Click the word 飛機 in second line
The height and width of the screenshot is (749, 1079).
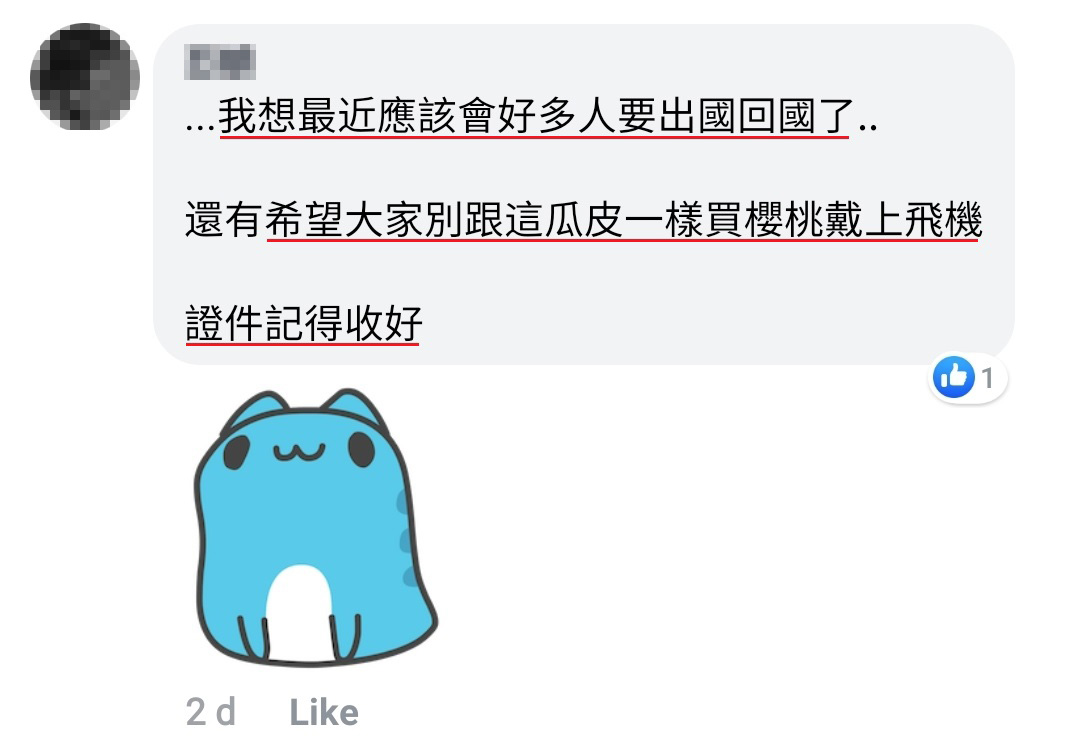click(x=943, y=220)
